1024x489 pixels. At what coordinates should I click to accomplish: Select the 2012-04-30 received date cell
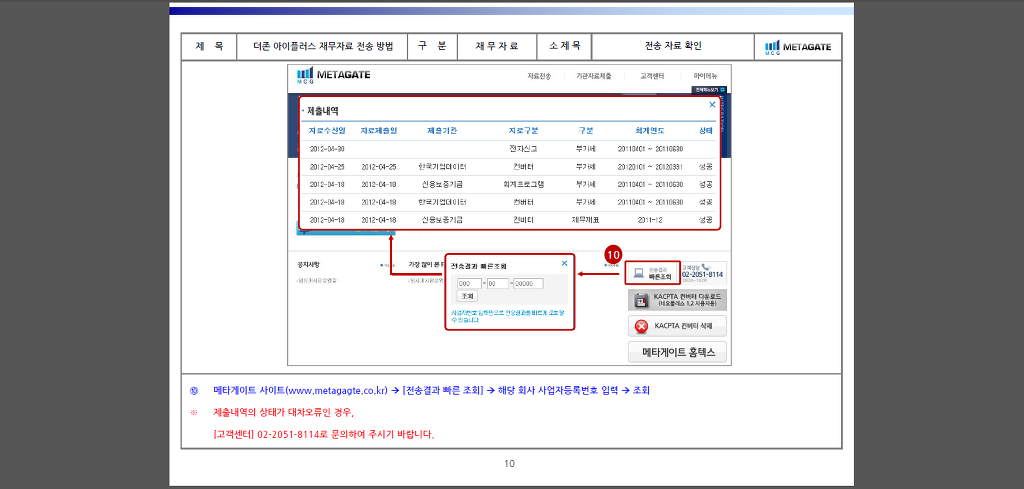point(327,150)
